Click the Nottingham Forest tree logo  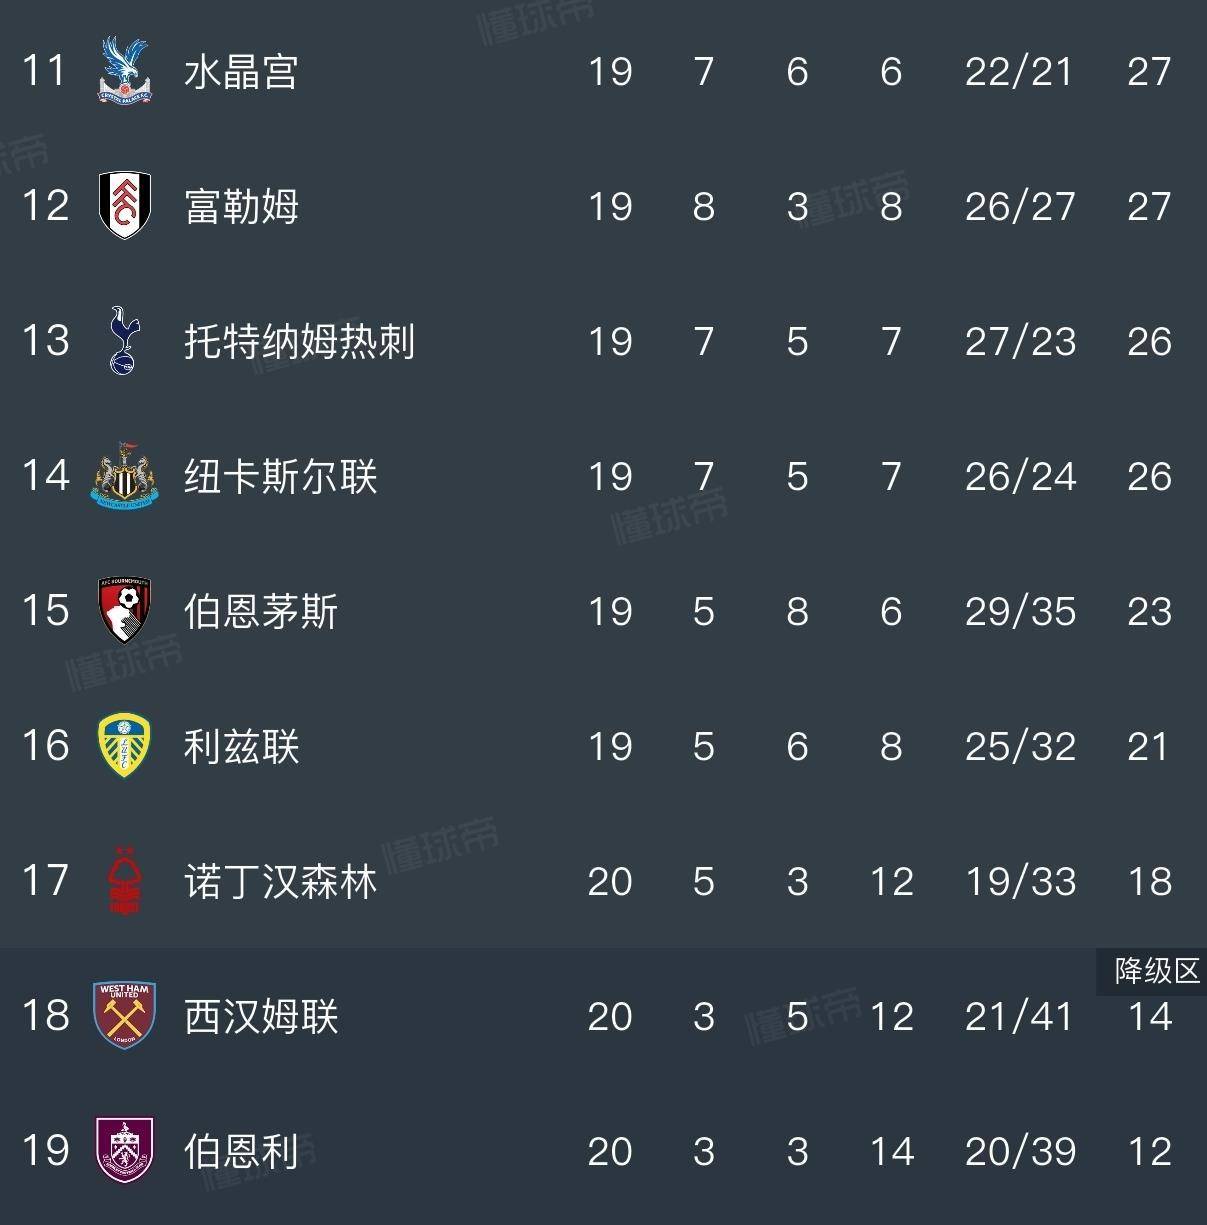point(124,881)
